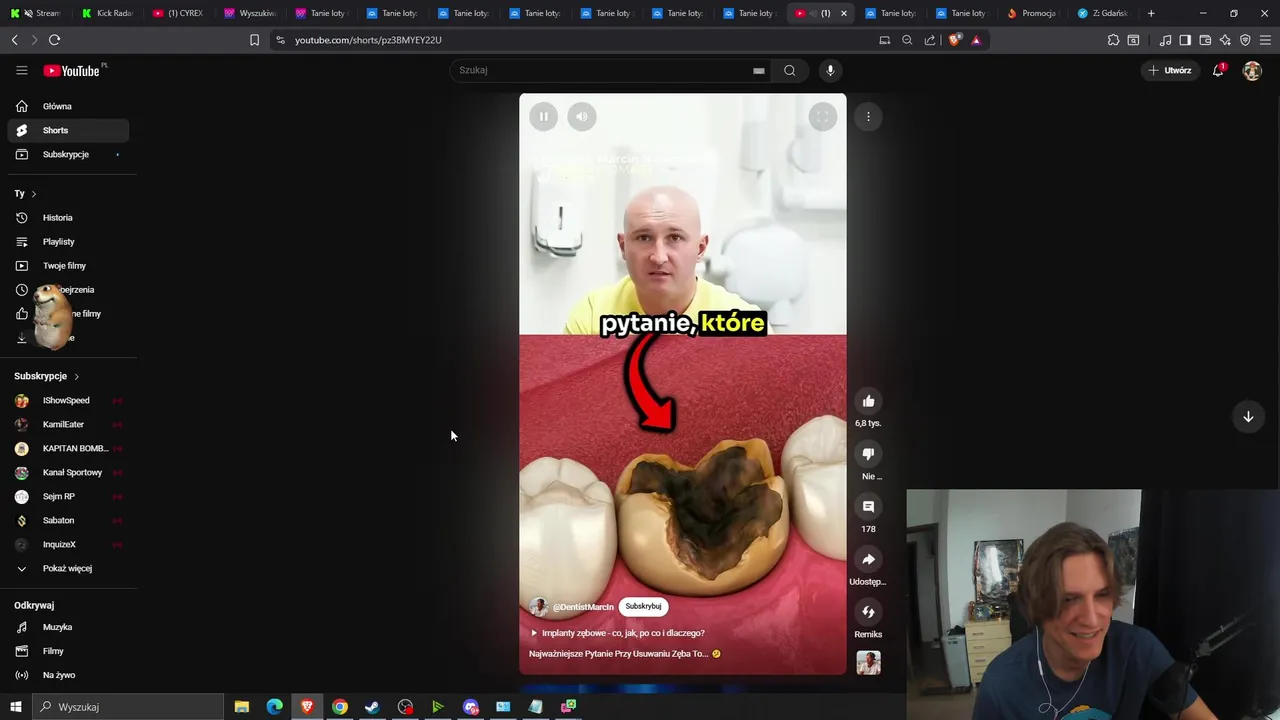
Task: Open Playlisty in sidebar
Action: click(68, 241)
